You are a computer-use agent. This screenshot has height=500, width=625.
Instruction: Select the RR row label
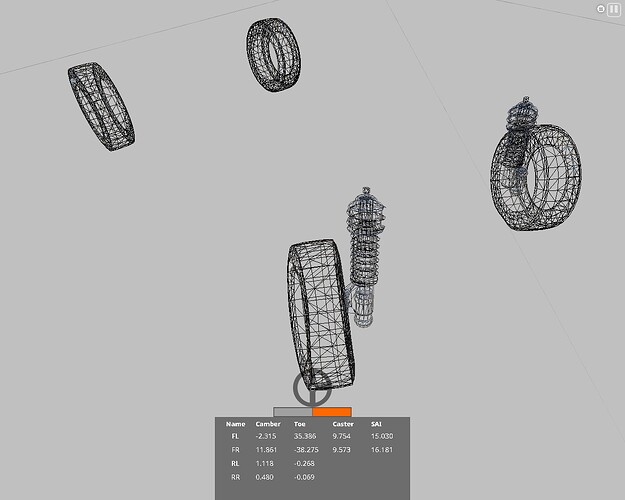[x=235, y=478]
